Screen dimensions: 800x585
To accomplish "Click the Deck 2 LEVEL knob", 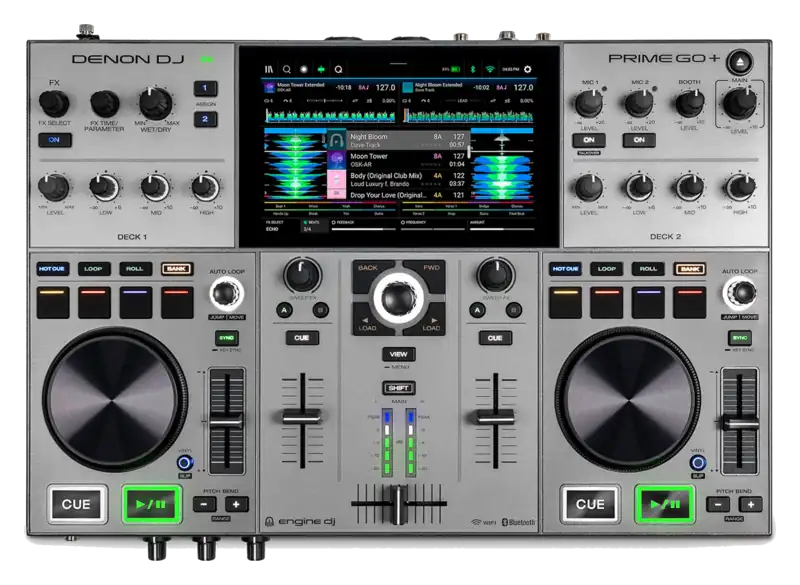I will (589, 188).
